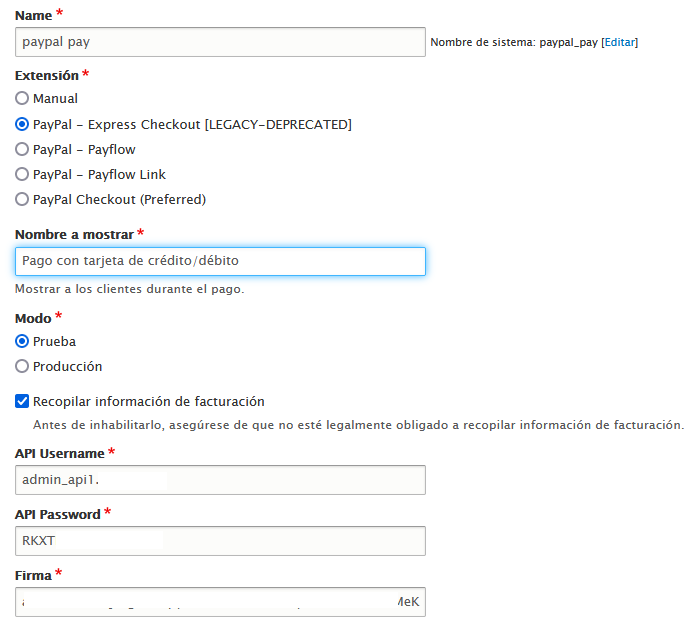Focus the Nombre a mostrar input box
This screenshot has width=693, height=623.
[220, 262]
